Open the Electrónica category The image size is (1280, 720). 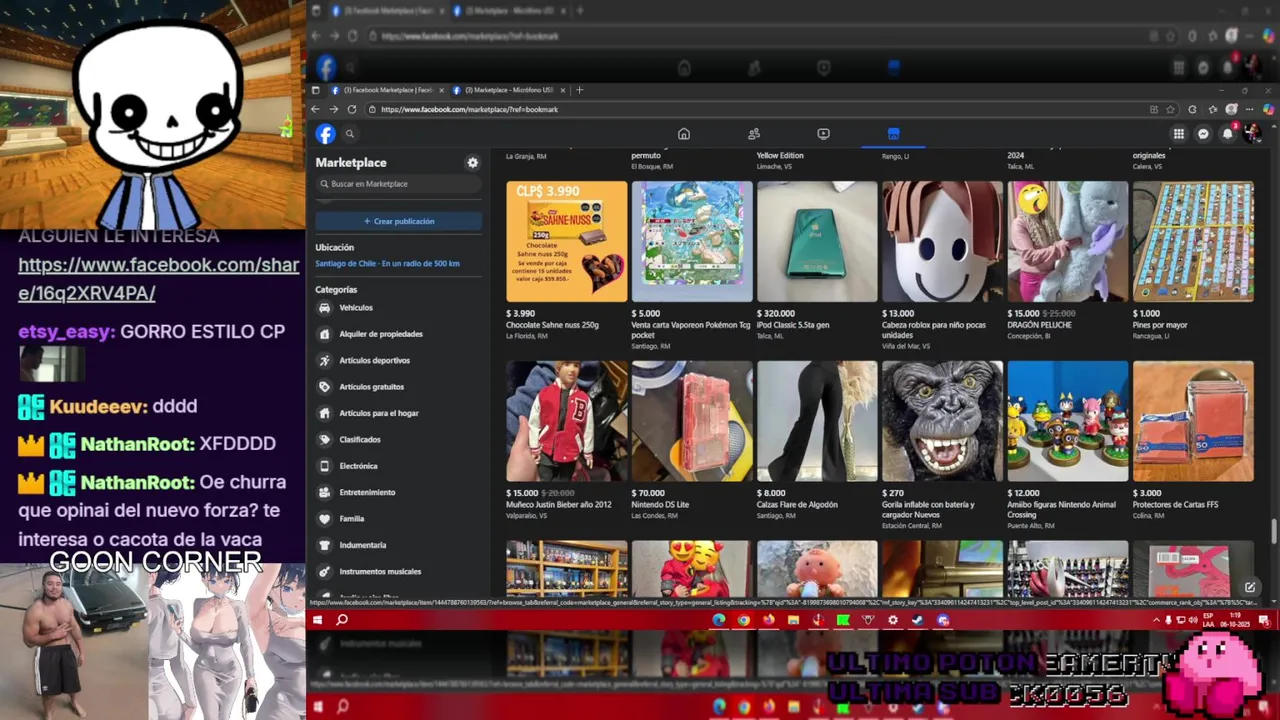point(358,466)
